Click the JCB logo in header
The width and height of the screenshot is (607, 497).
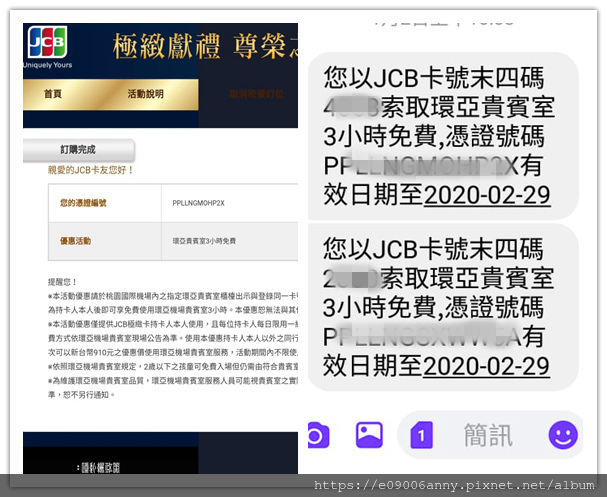point(47,42)
